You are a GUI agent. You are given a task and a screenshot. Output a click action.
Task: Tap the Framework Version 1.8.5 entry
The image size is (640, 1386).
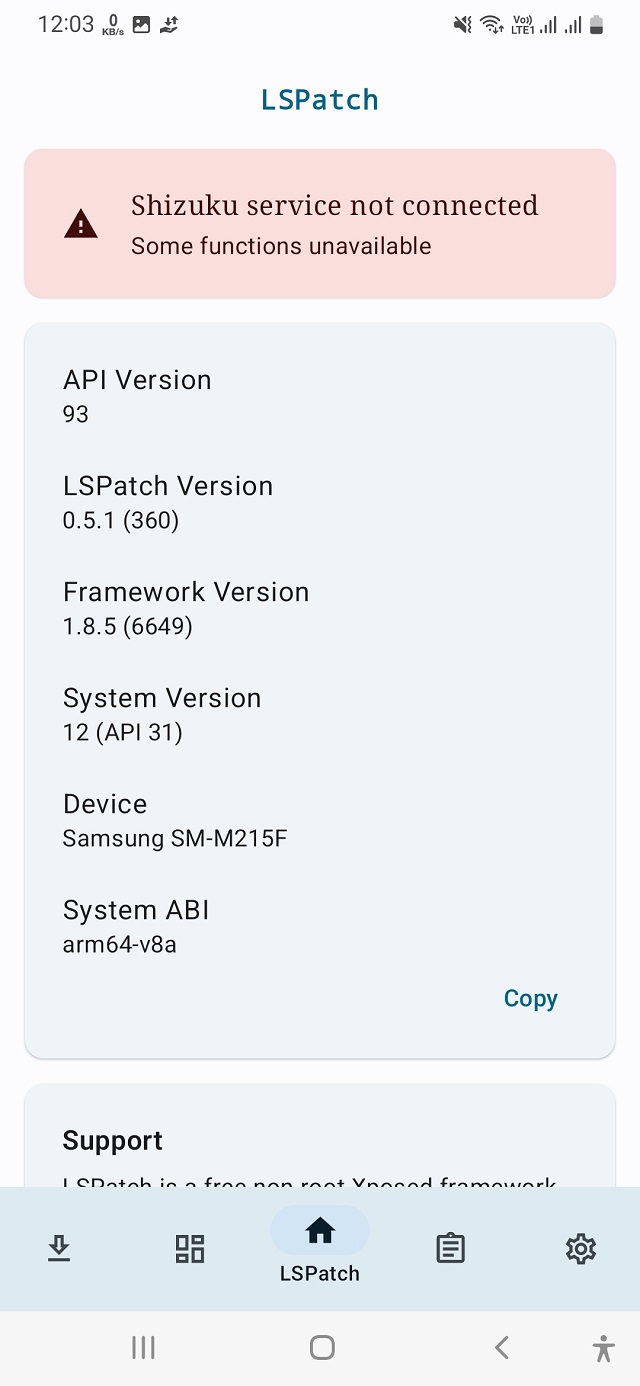coord(186,607)
